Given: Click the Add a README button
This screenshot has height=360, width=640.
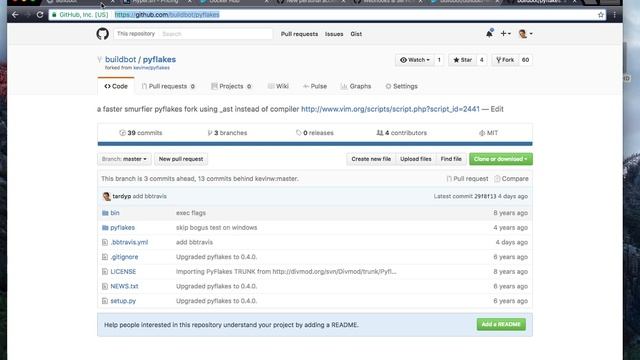Looking at the screenshot, I should click(x=501, y=324).
